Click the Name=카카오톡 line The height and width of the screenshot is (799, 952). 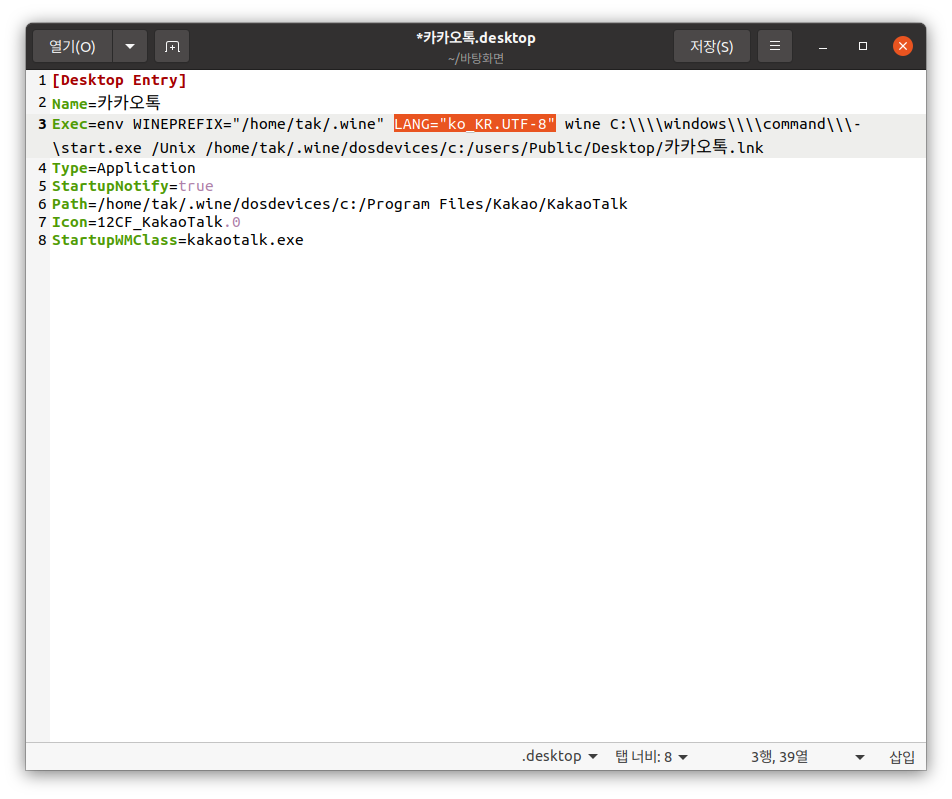pos(106,103)
